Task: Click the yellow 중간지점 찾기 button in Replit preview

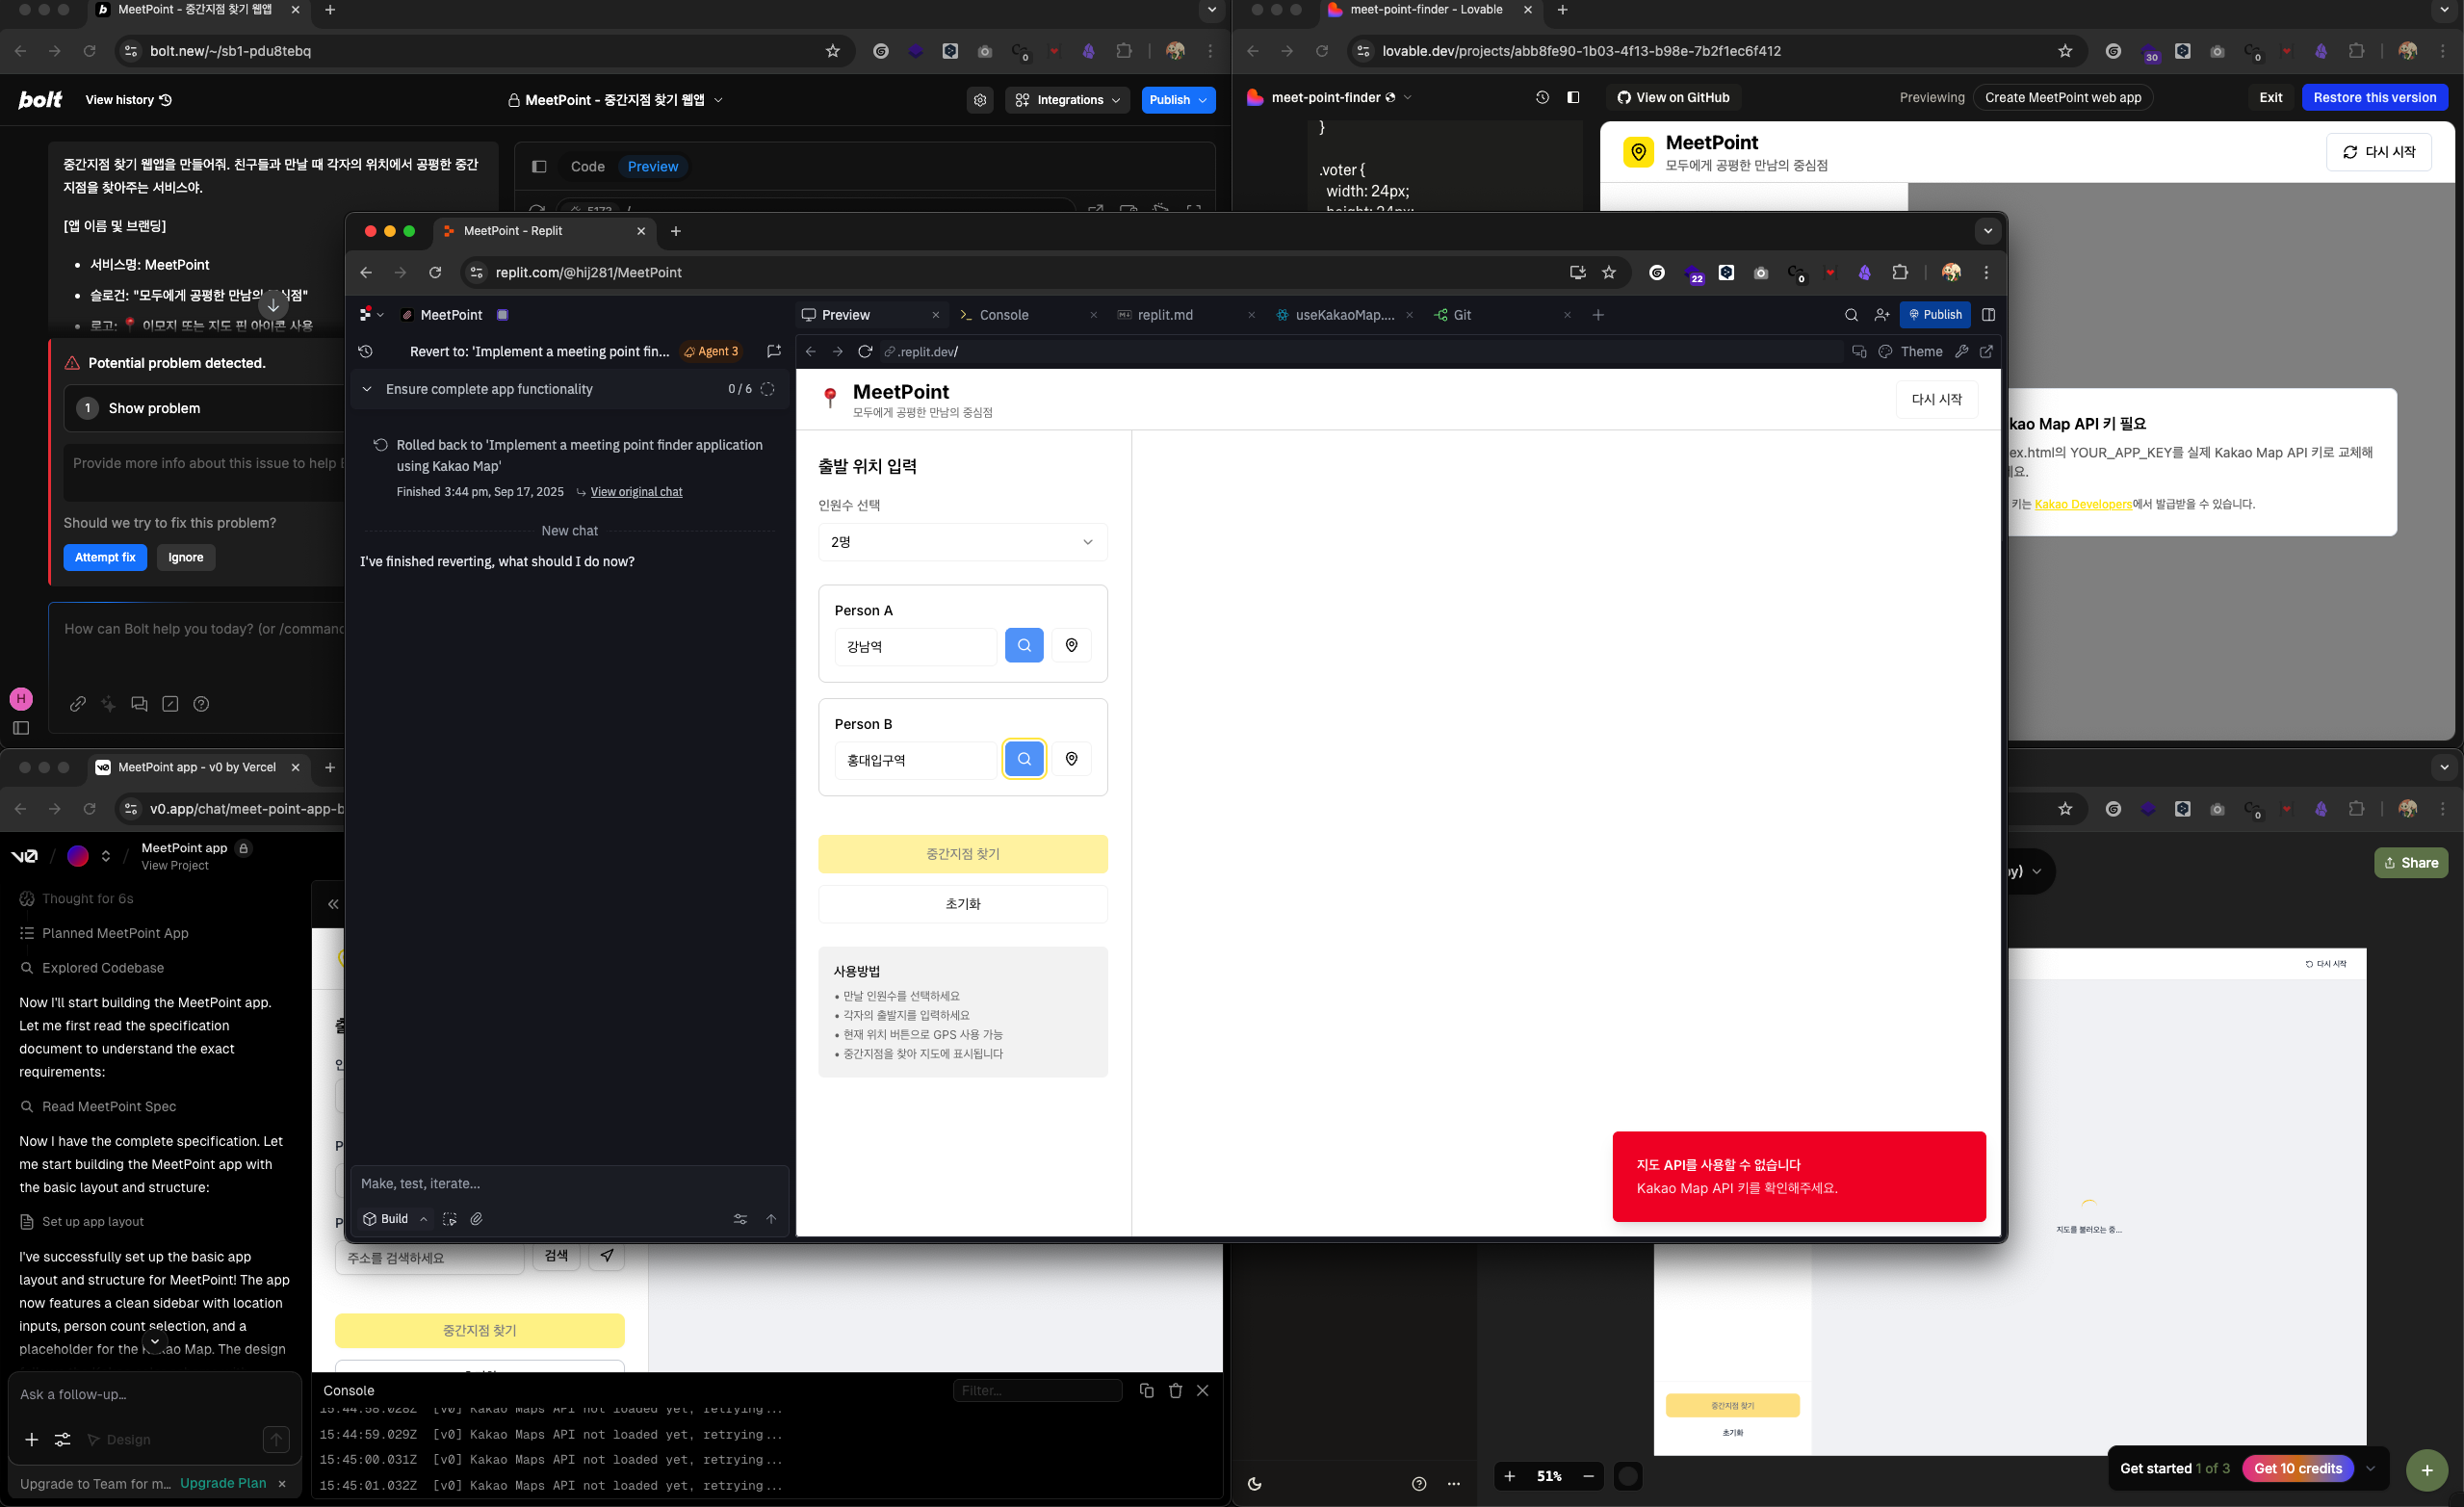Action: pos(962,854)
